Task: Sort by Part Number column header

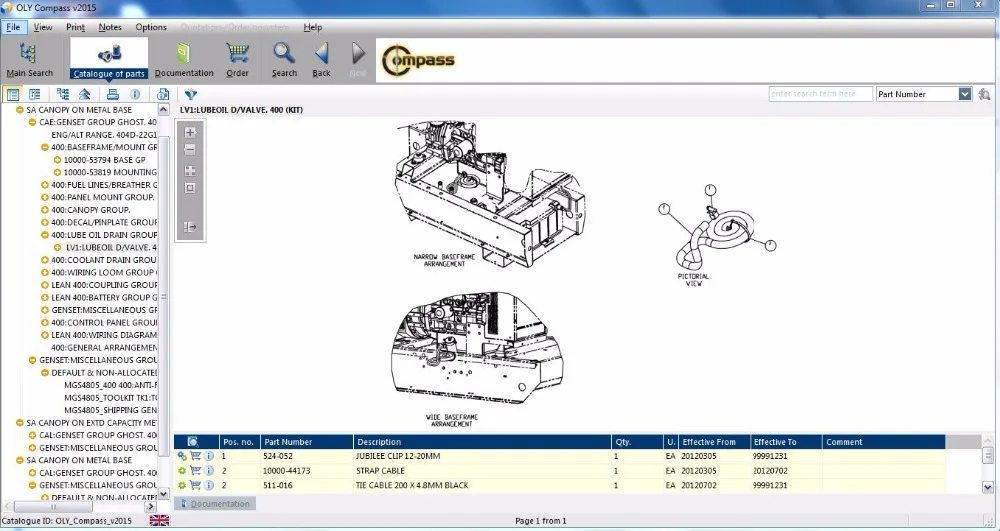Action: (x=307, y=442)
